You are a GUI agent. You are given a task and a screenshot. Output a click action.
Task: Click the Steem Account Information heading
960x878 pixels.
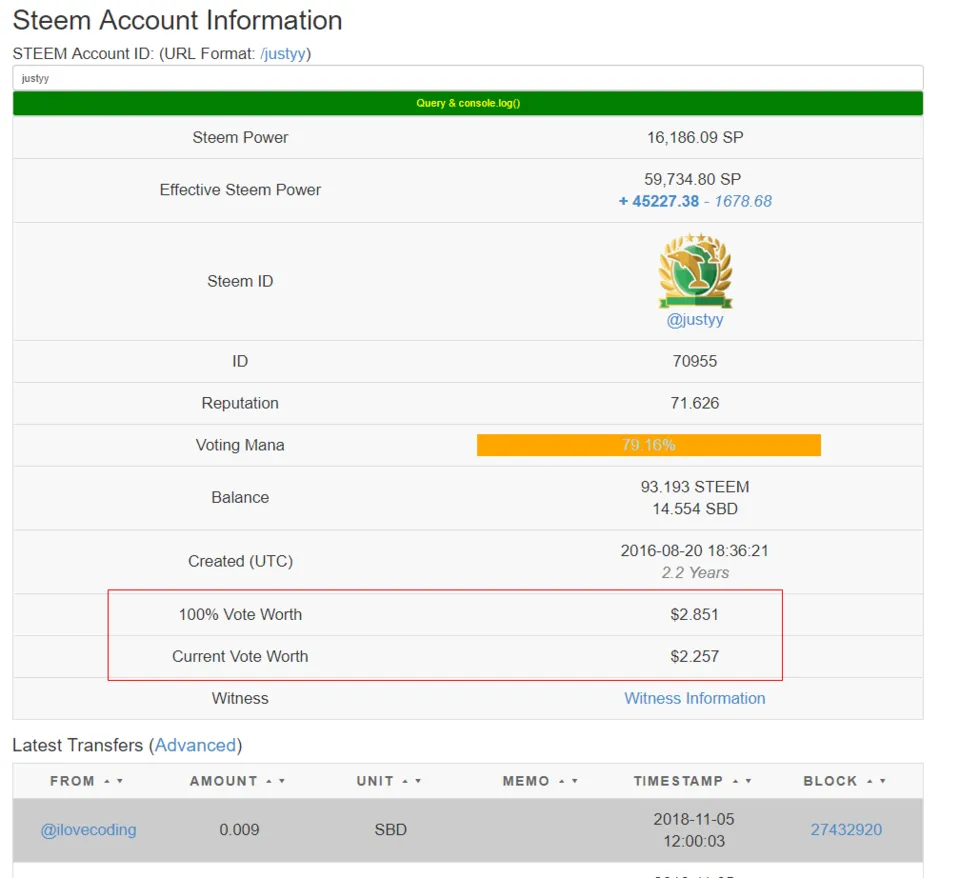[178, 20]
